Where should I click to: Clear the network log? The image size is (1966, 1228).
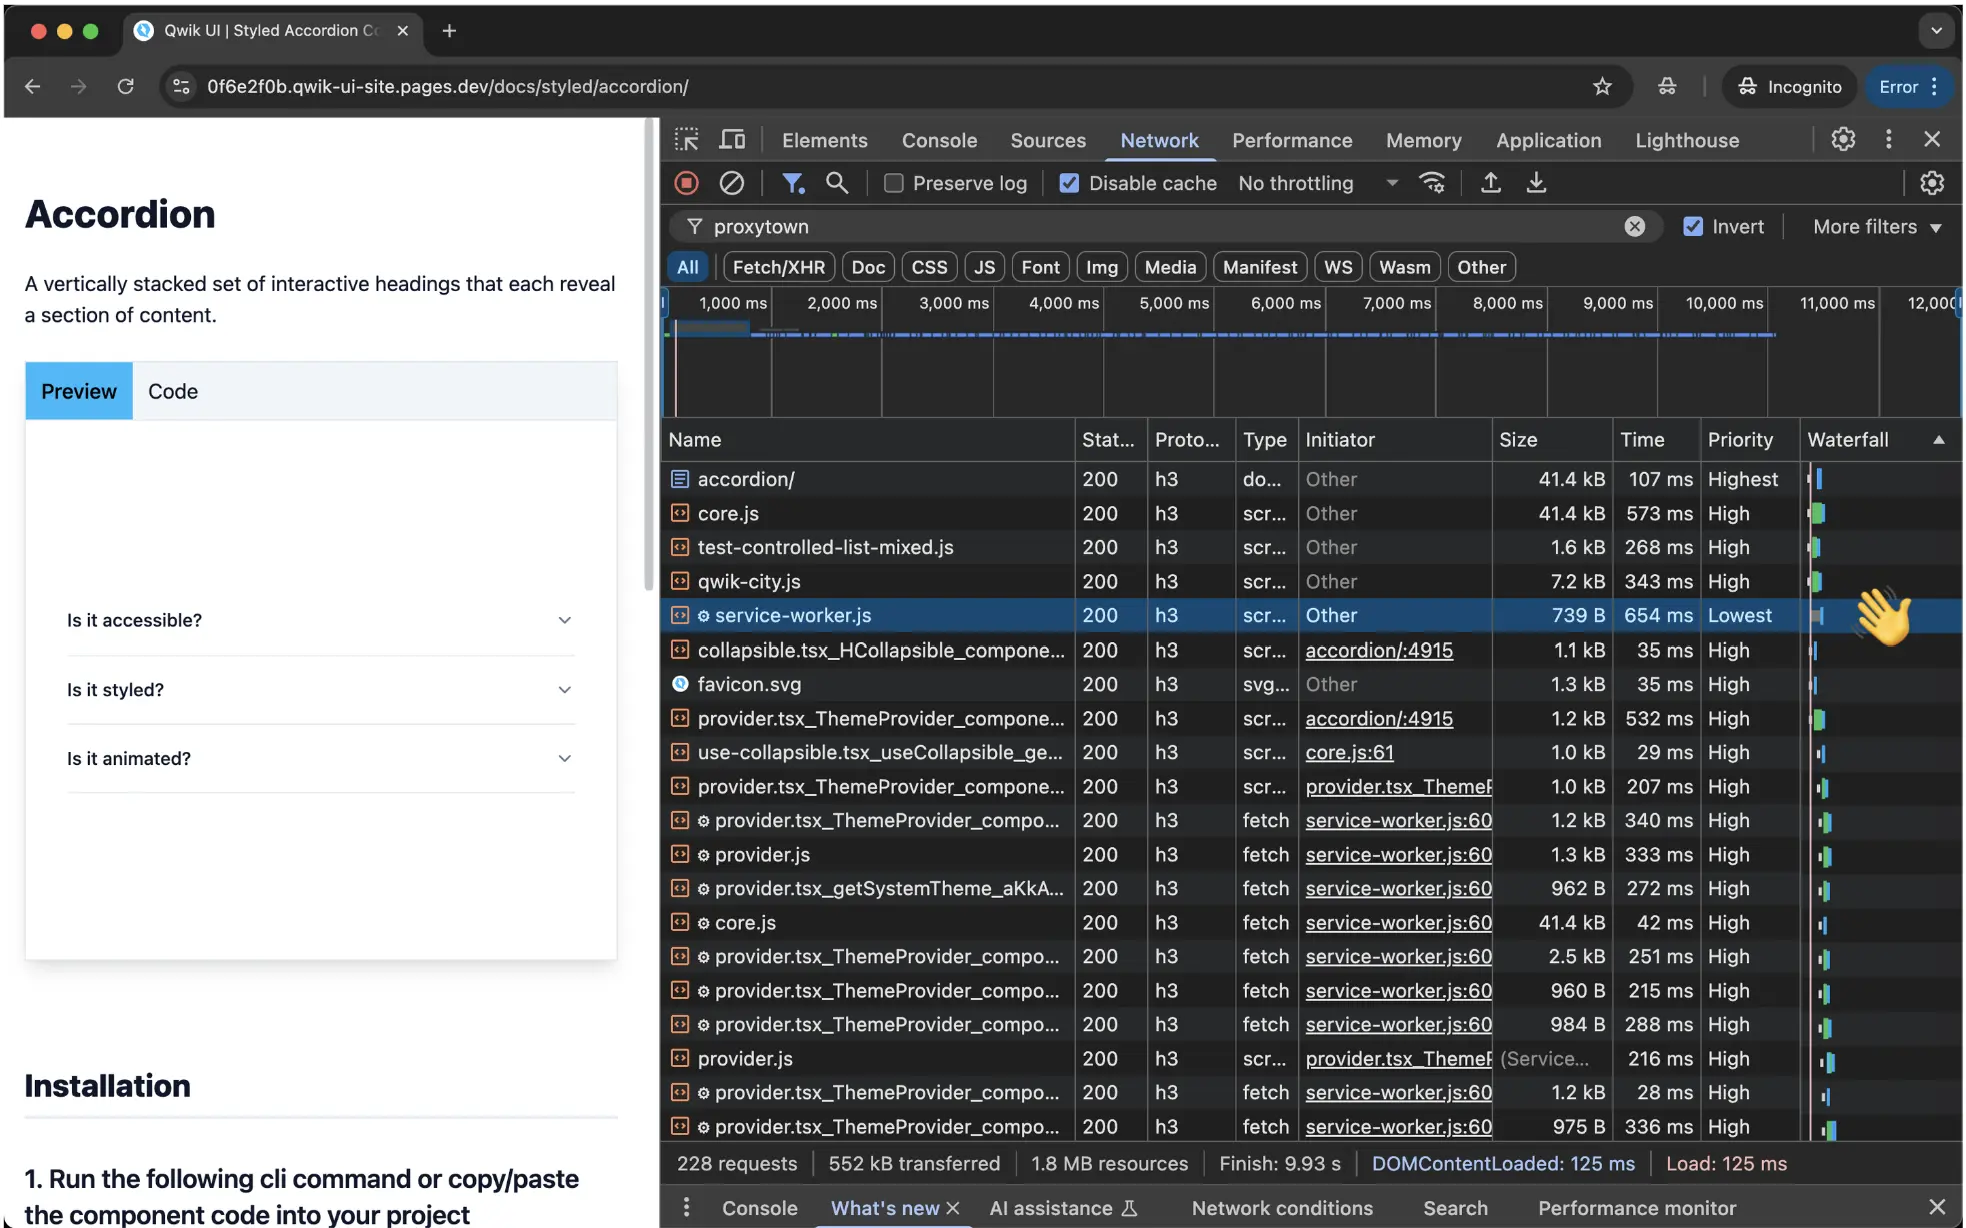tap(731, 183)
